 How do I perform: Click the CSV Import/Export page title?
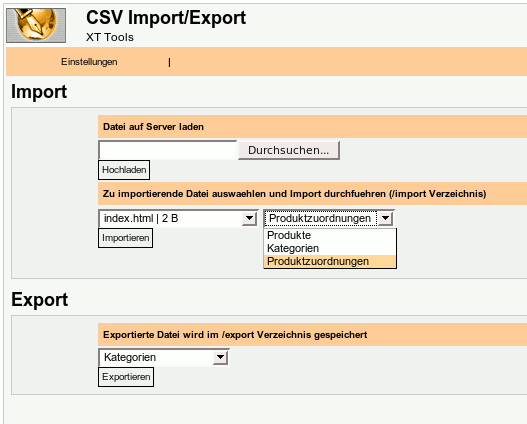tap(166, 17)
